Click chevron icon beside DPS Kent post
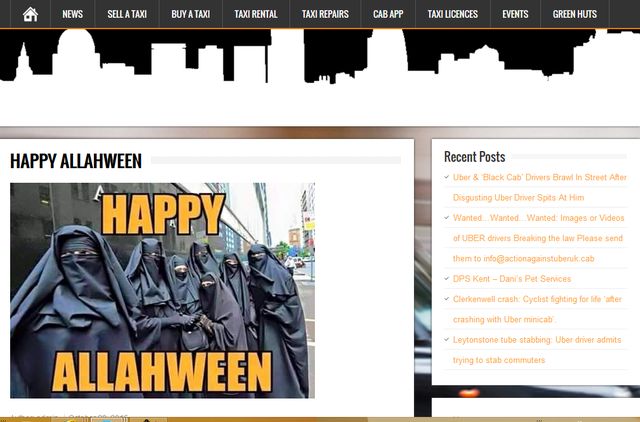 [447, 279]
